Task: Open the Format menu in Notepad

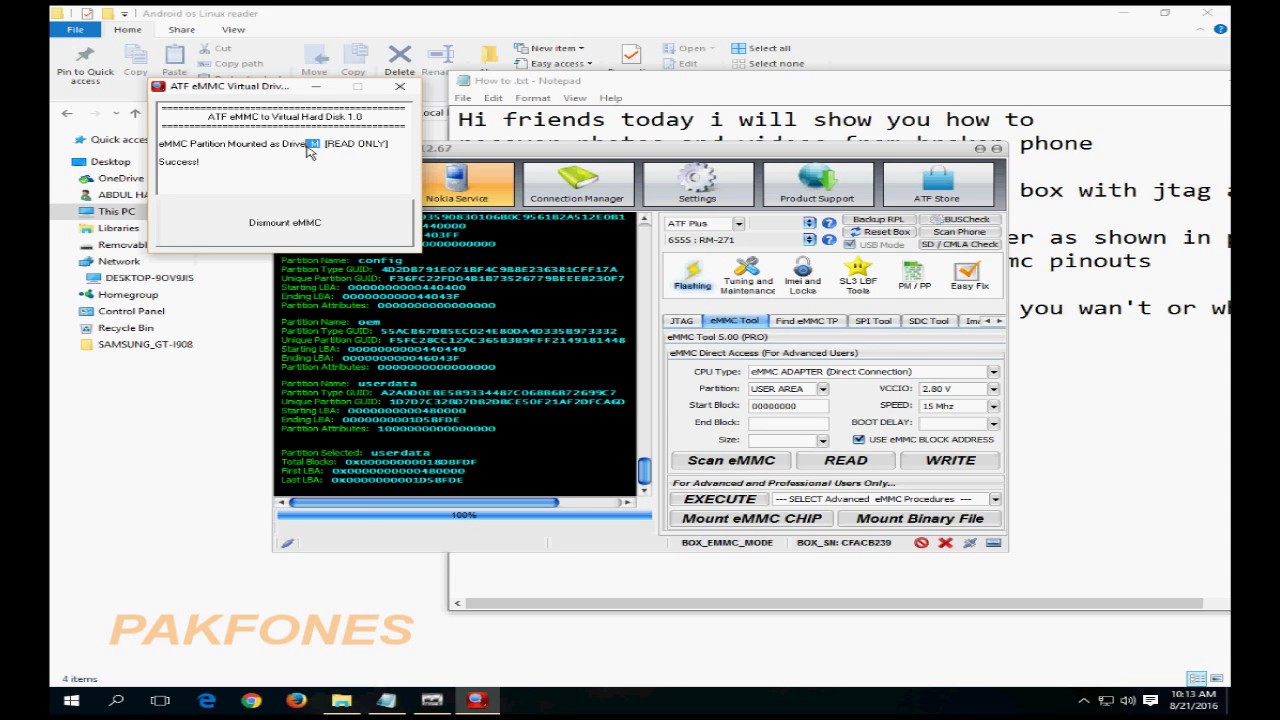Action: (532, 98)
